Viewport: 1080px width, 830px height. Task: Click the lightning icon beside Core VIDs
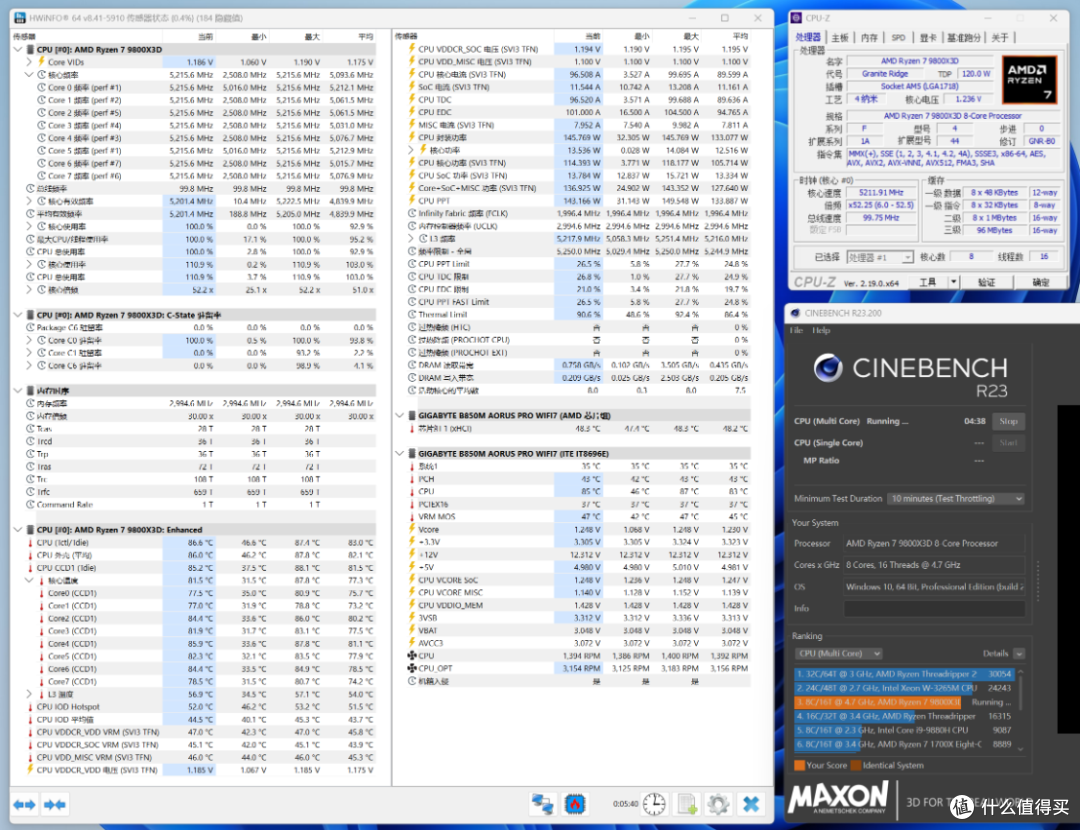click(41, 62)
